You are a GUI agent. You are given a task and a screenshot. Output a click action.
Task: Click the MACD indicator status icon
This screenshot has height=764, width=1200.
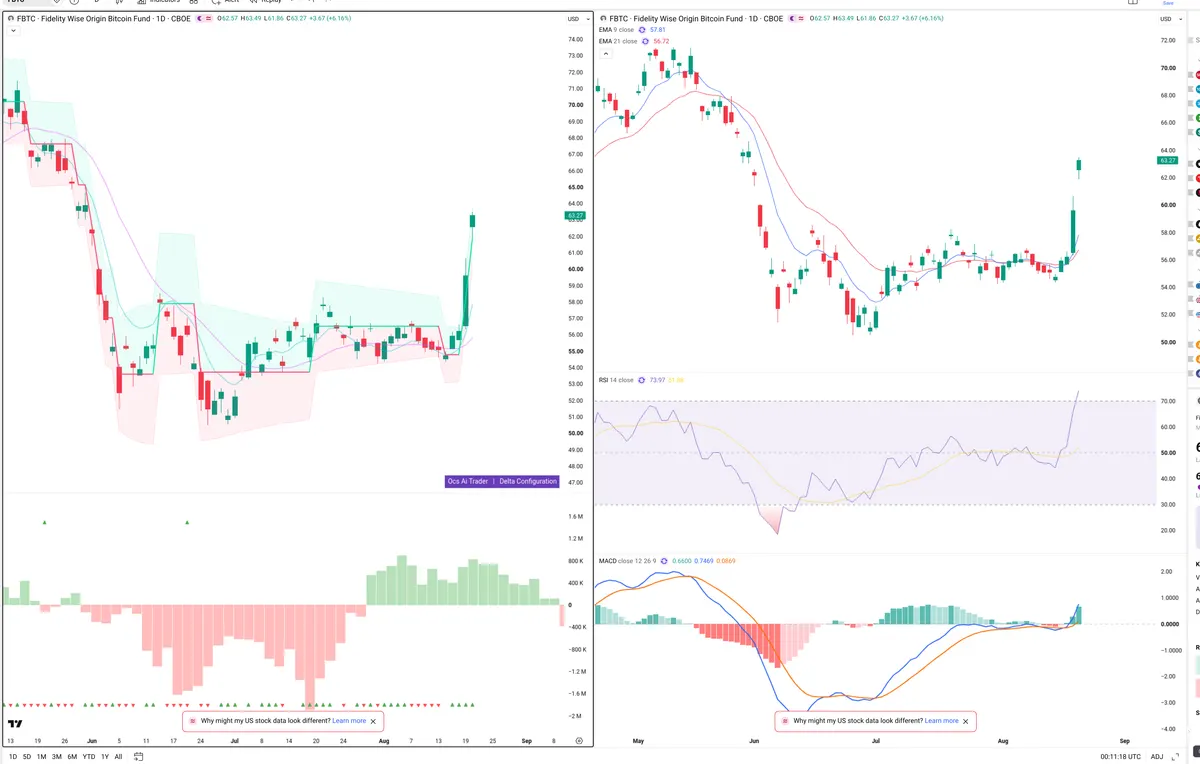[x=666, y=561]
